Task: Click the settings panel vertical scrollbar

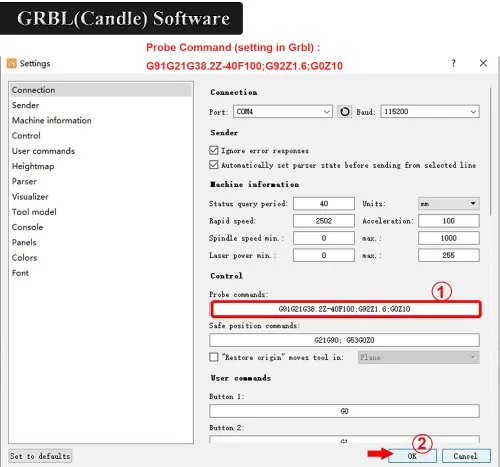Action: [x=491, y=152]
